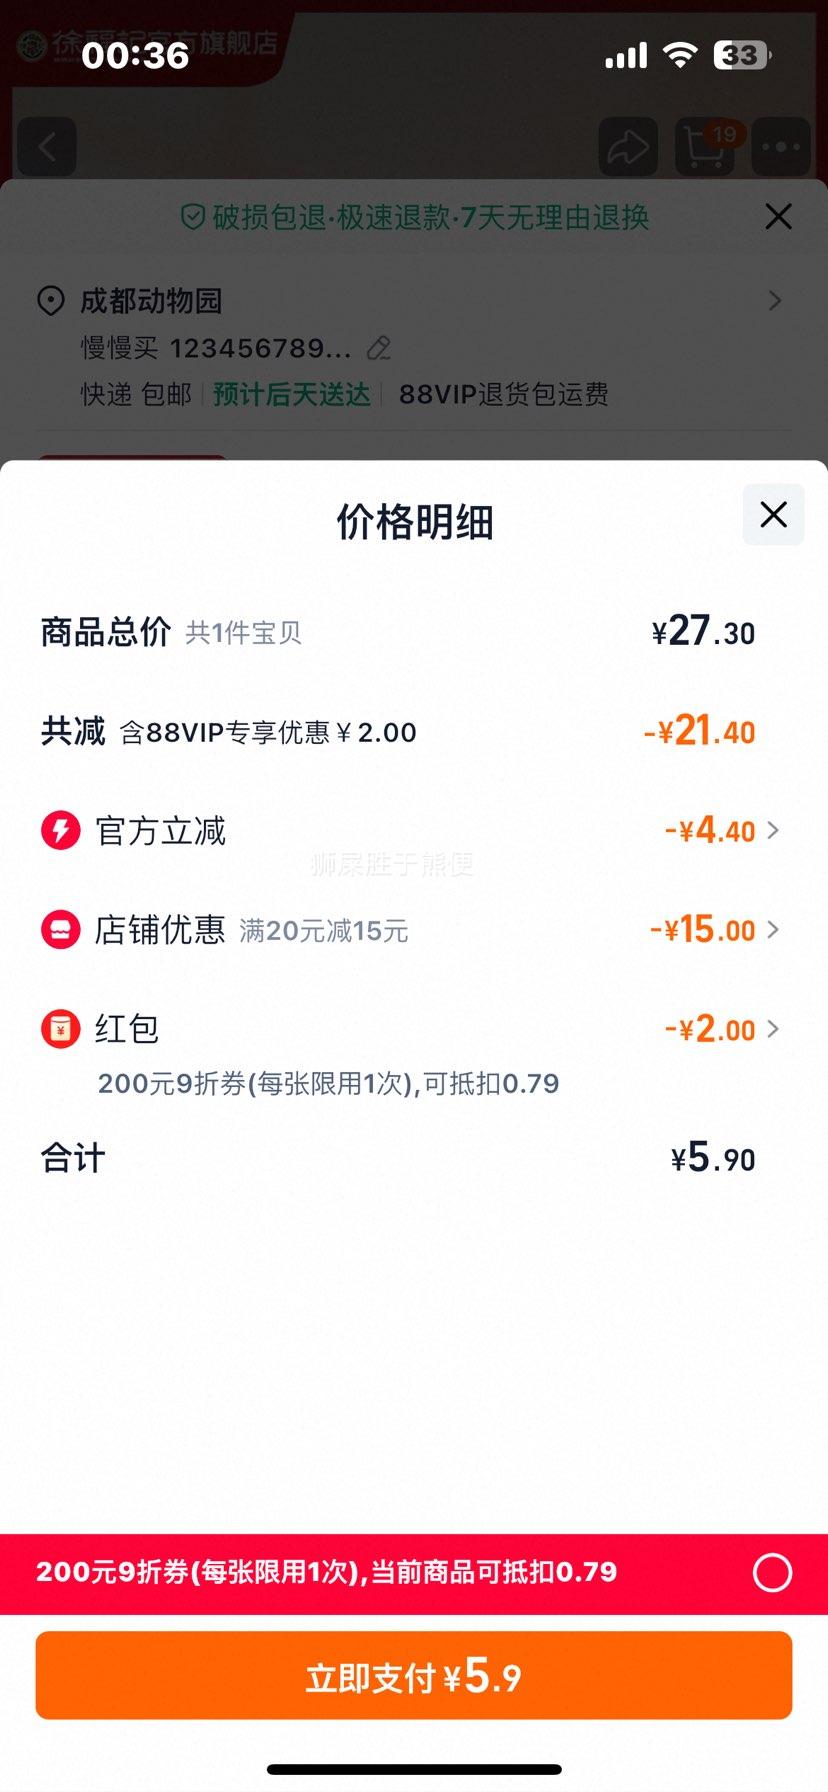Expand the 店铺优惠 -¥15.00 details chevron

773,930
